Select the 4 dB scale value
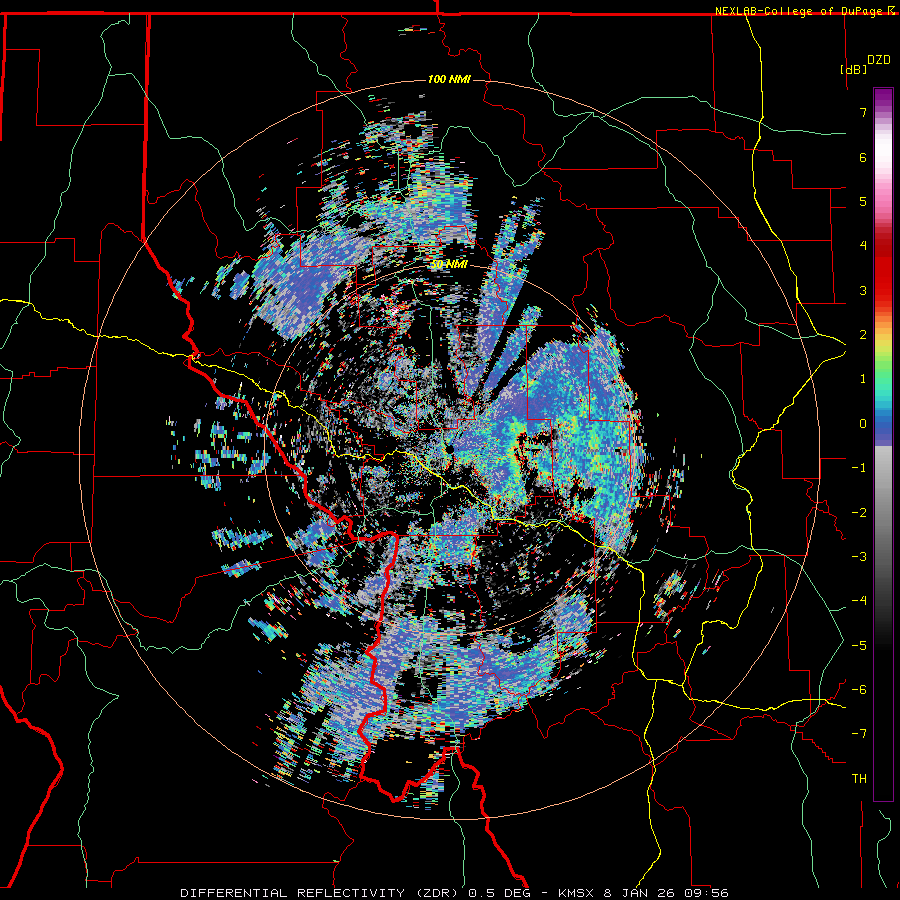This screenshot has height=900, width=900. 863,246
